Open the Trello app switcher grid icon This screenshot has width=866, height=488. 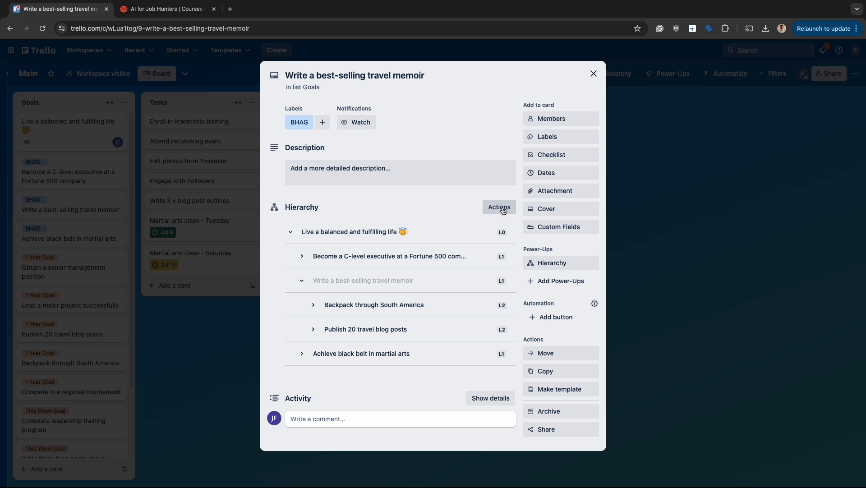pos(10,50)
